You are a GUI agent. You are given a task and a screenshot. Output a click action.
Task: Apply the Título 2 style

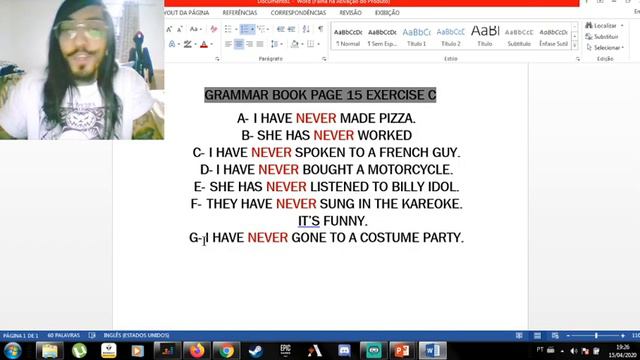[x=451, y=36]
